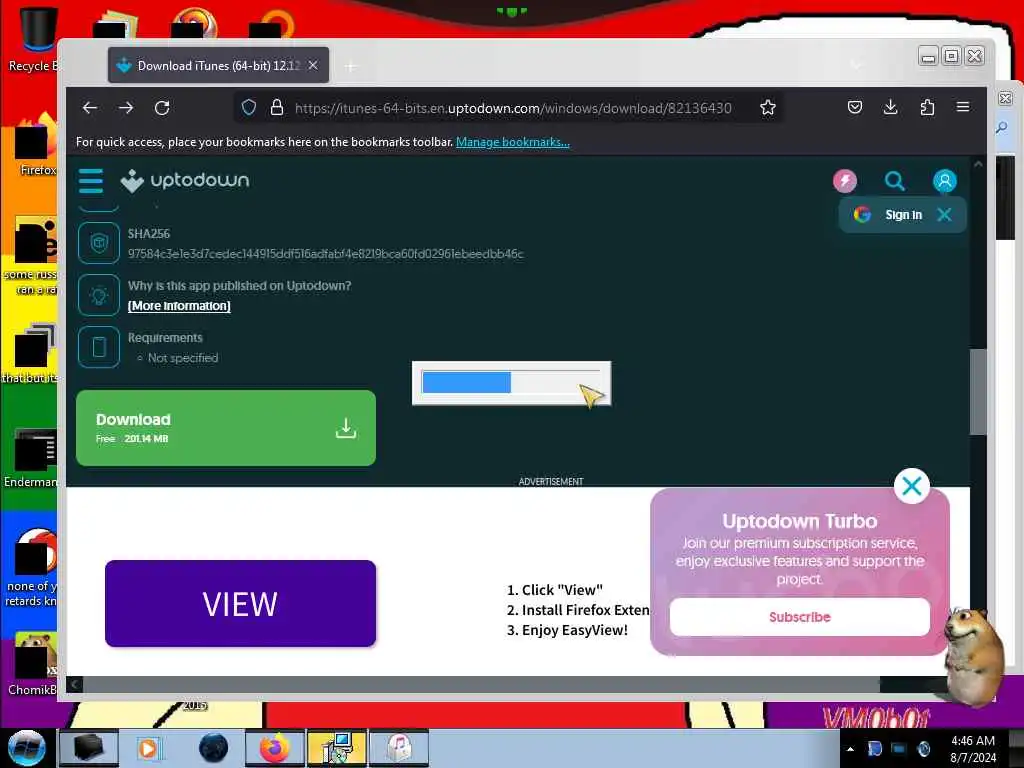
Task: Open the Firefox application menu
Action: 963,107
